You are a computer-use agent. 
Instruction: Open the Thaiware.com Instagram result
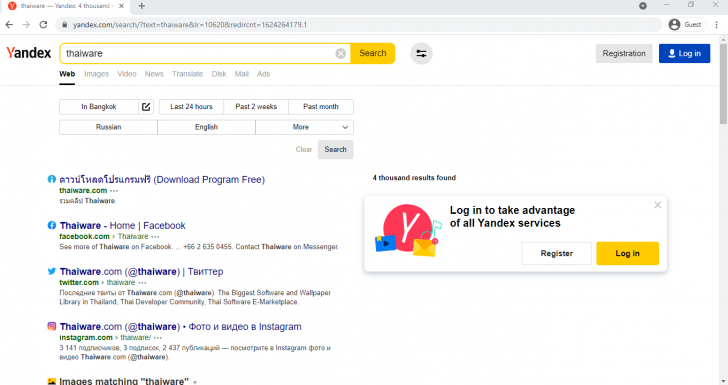(x=181, y=327)
